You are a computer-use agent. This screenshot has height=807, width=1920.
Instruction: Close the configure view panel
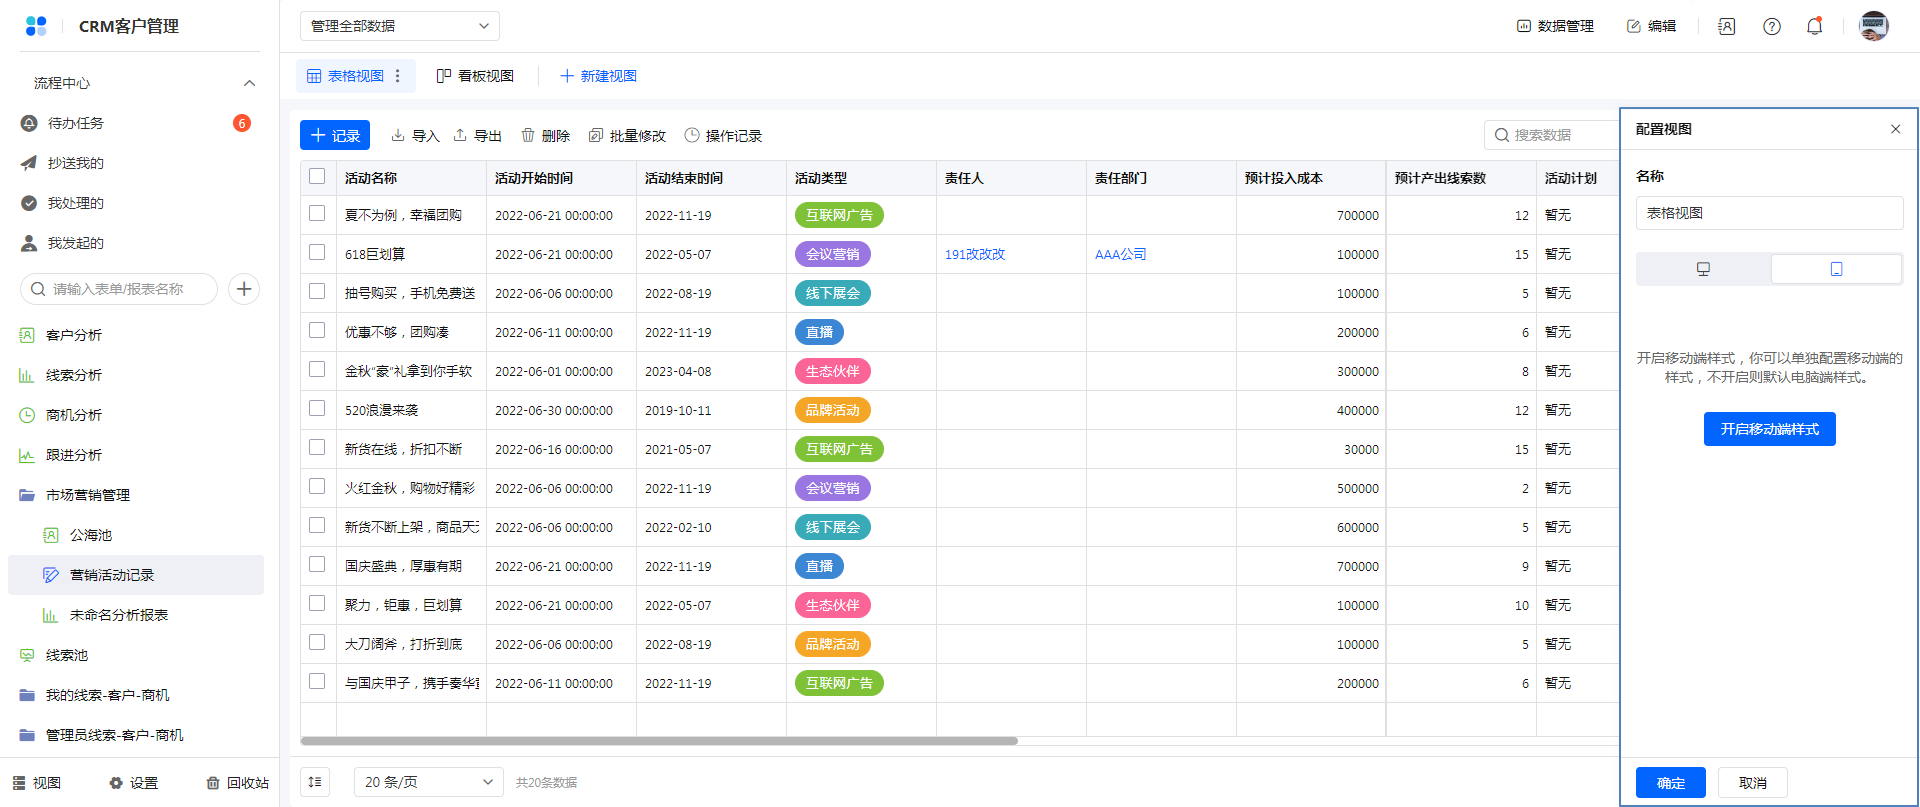[1895, 129]
